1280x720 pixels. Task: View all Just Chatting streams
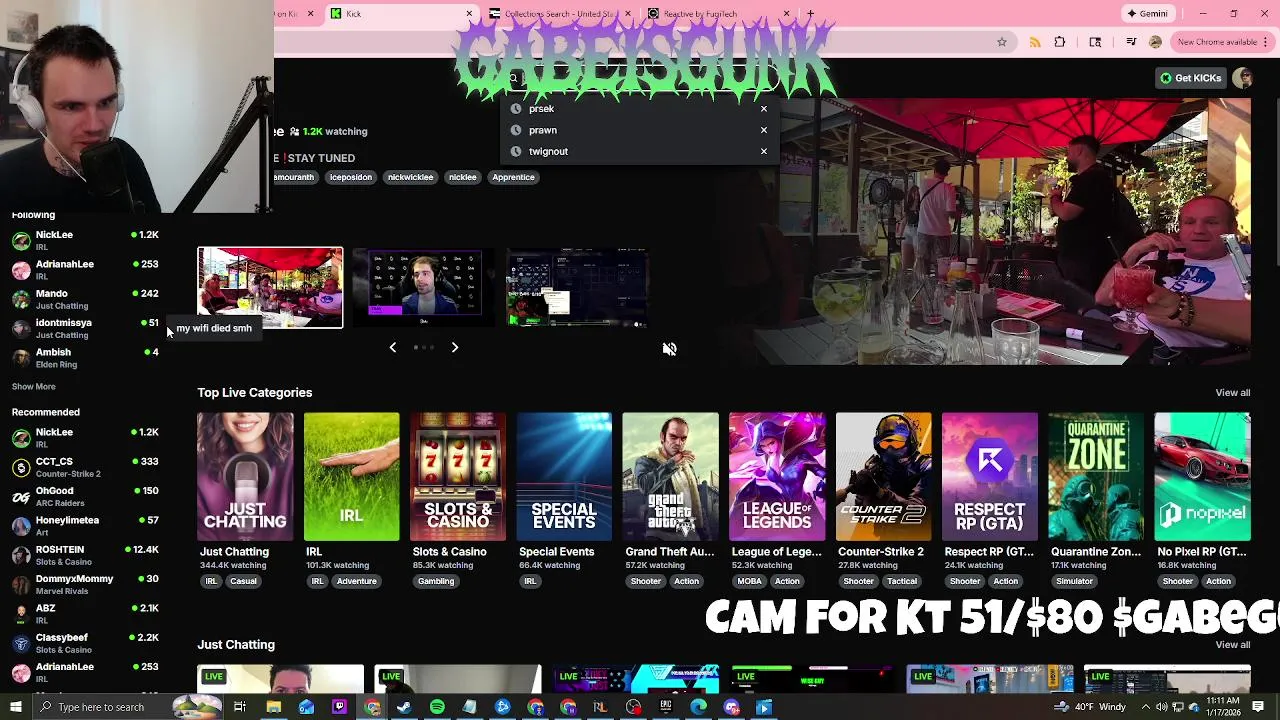(x=1232, y=645)
